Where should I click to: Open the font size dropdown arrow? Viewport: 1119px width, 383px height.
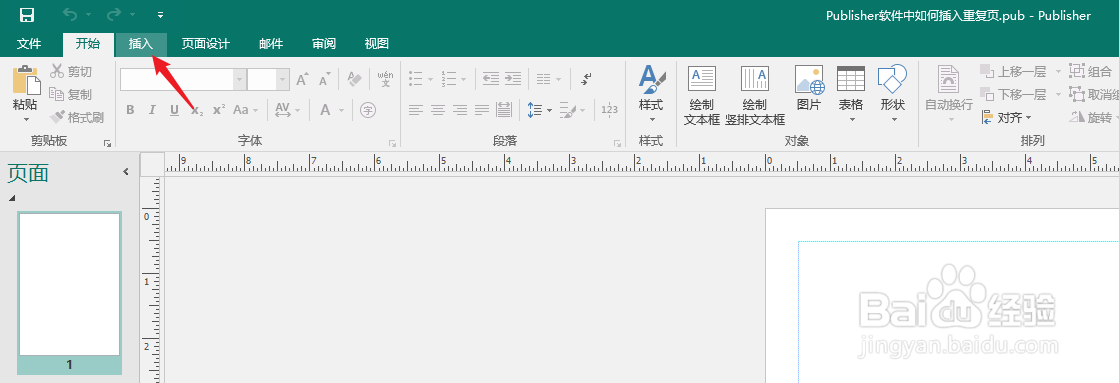pyautogui.click(x=283, y=79)
